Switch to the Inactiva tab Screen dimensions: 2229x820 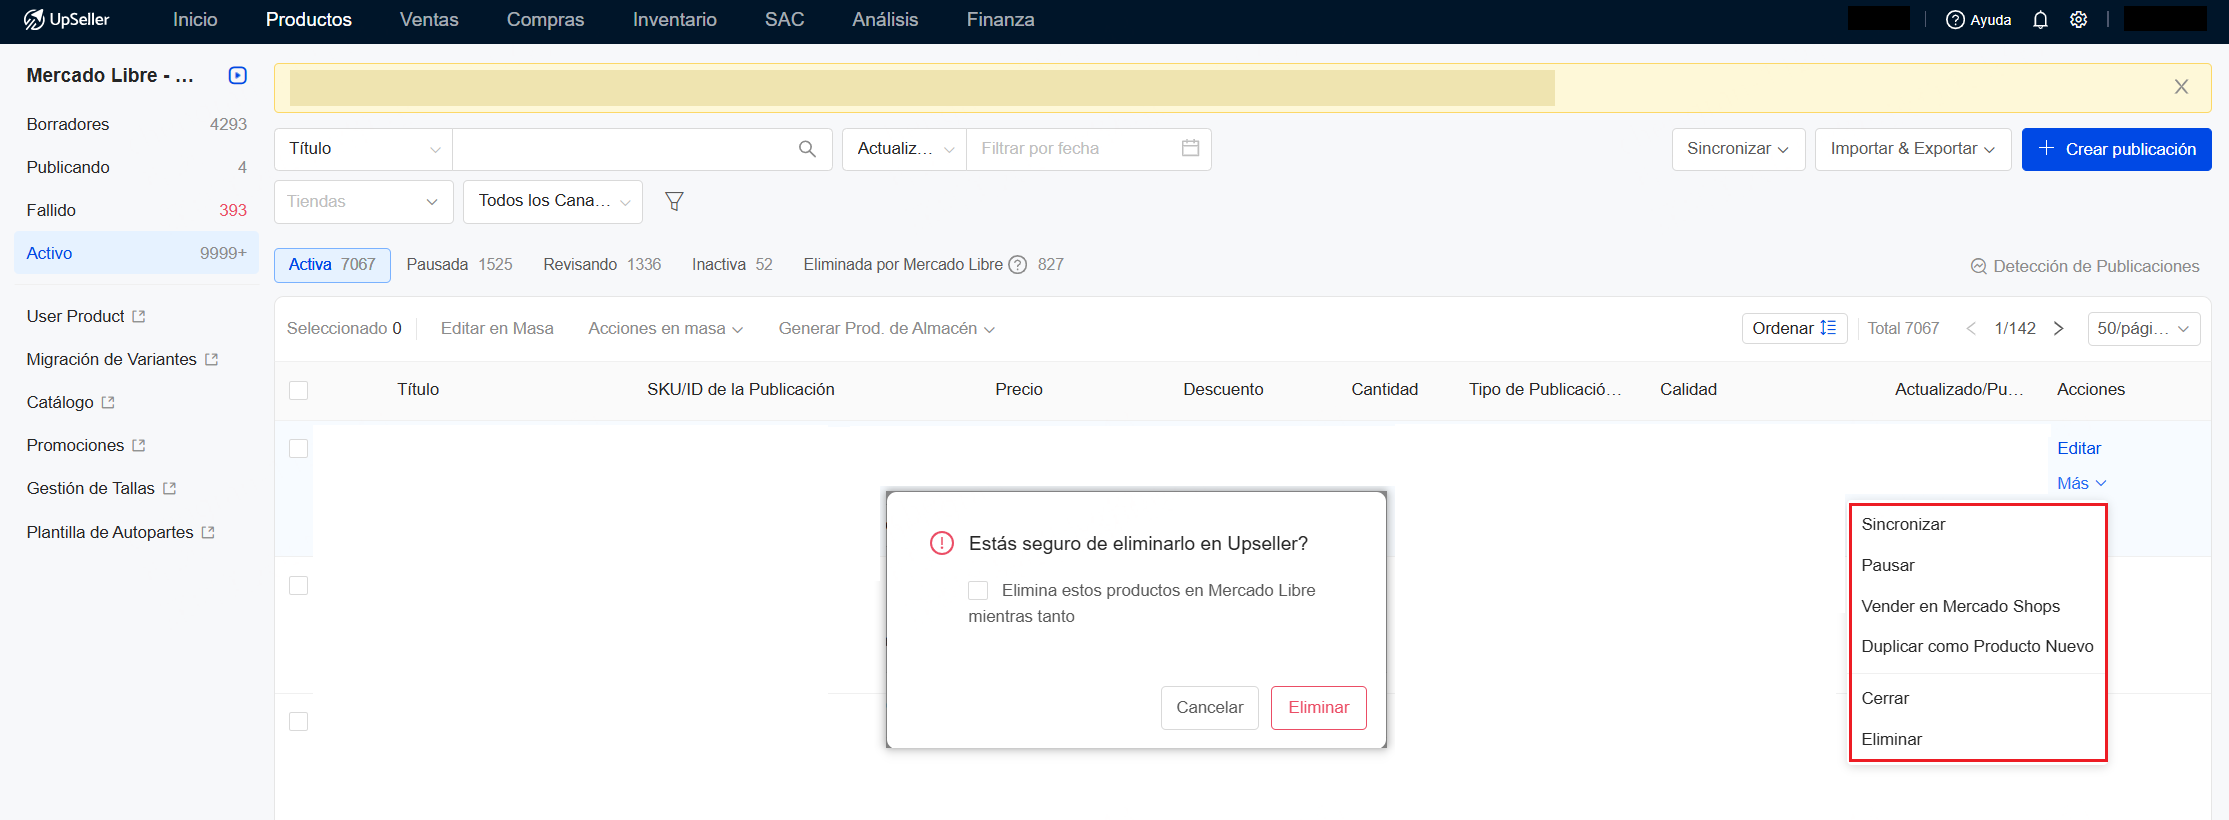(x=732, y=264)
